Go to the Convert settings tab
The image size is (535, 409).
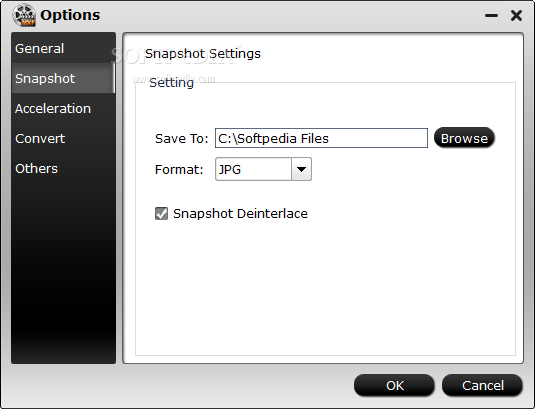point(63,138)
